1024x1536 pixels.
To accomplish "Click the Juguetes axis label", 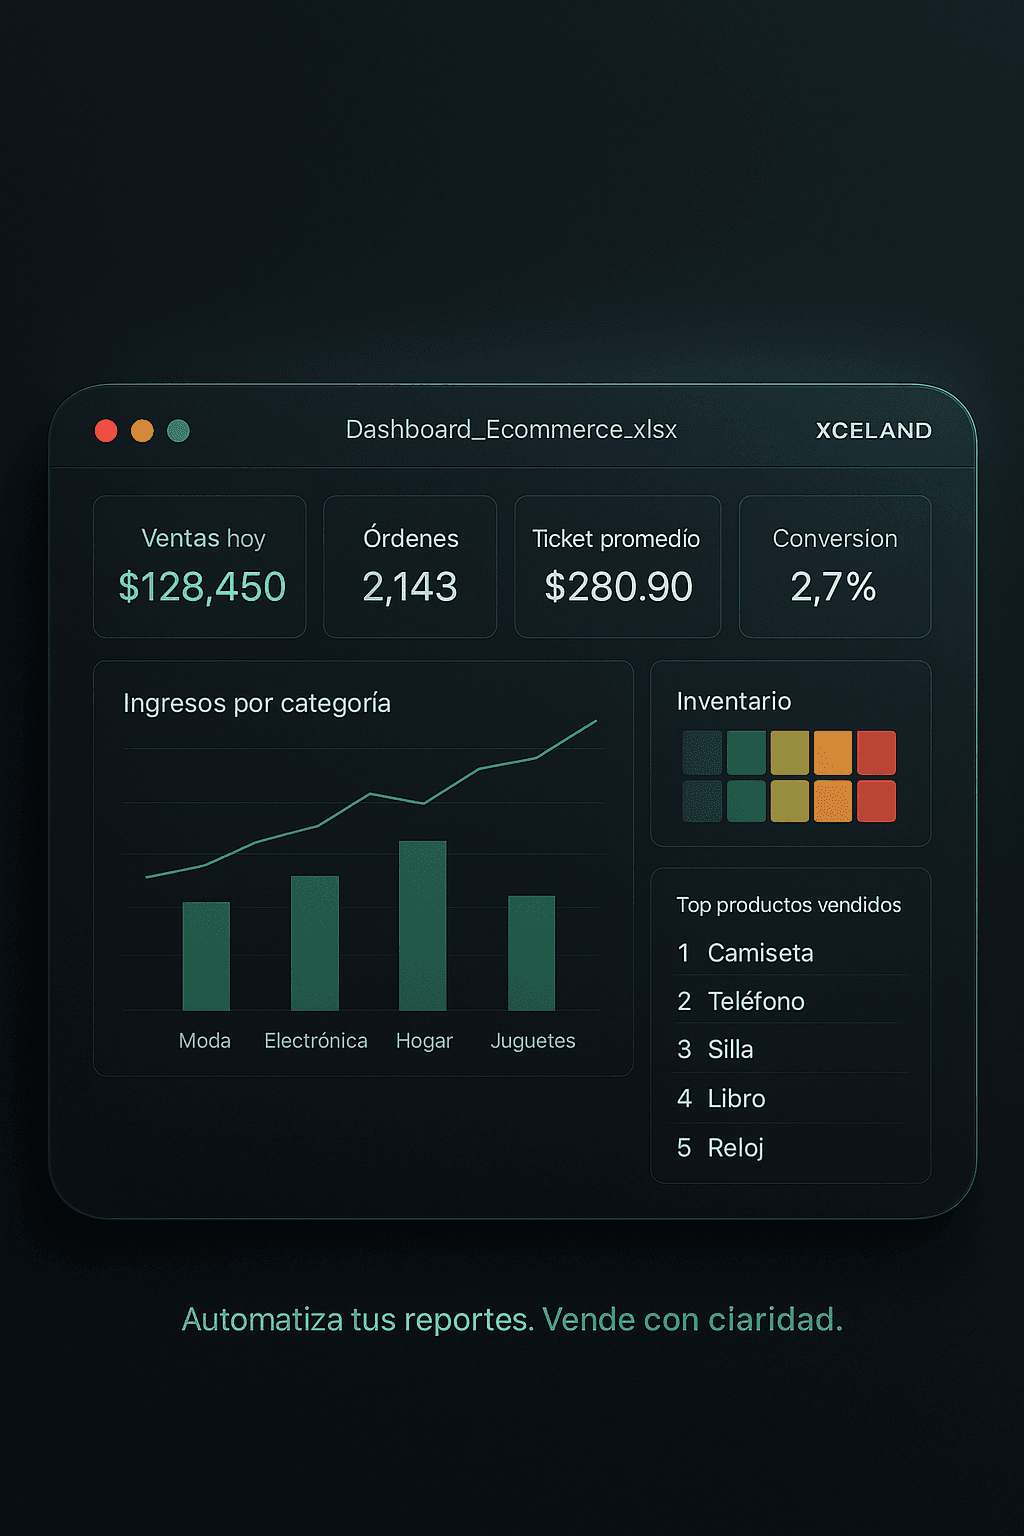I will [533, 1042].
